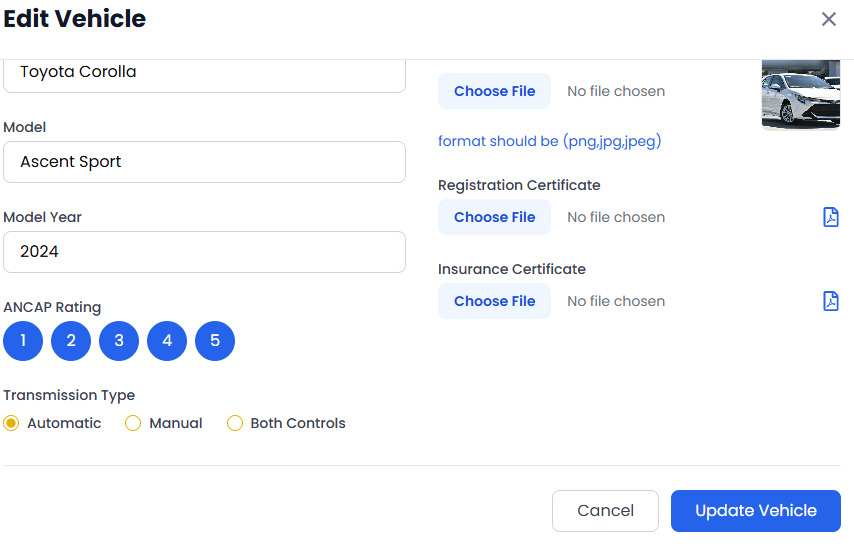
Task: Click the white car thumbnail image
Action: pyautogui.click(x=800, y=94)
